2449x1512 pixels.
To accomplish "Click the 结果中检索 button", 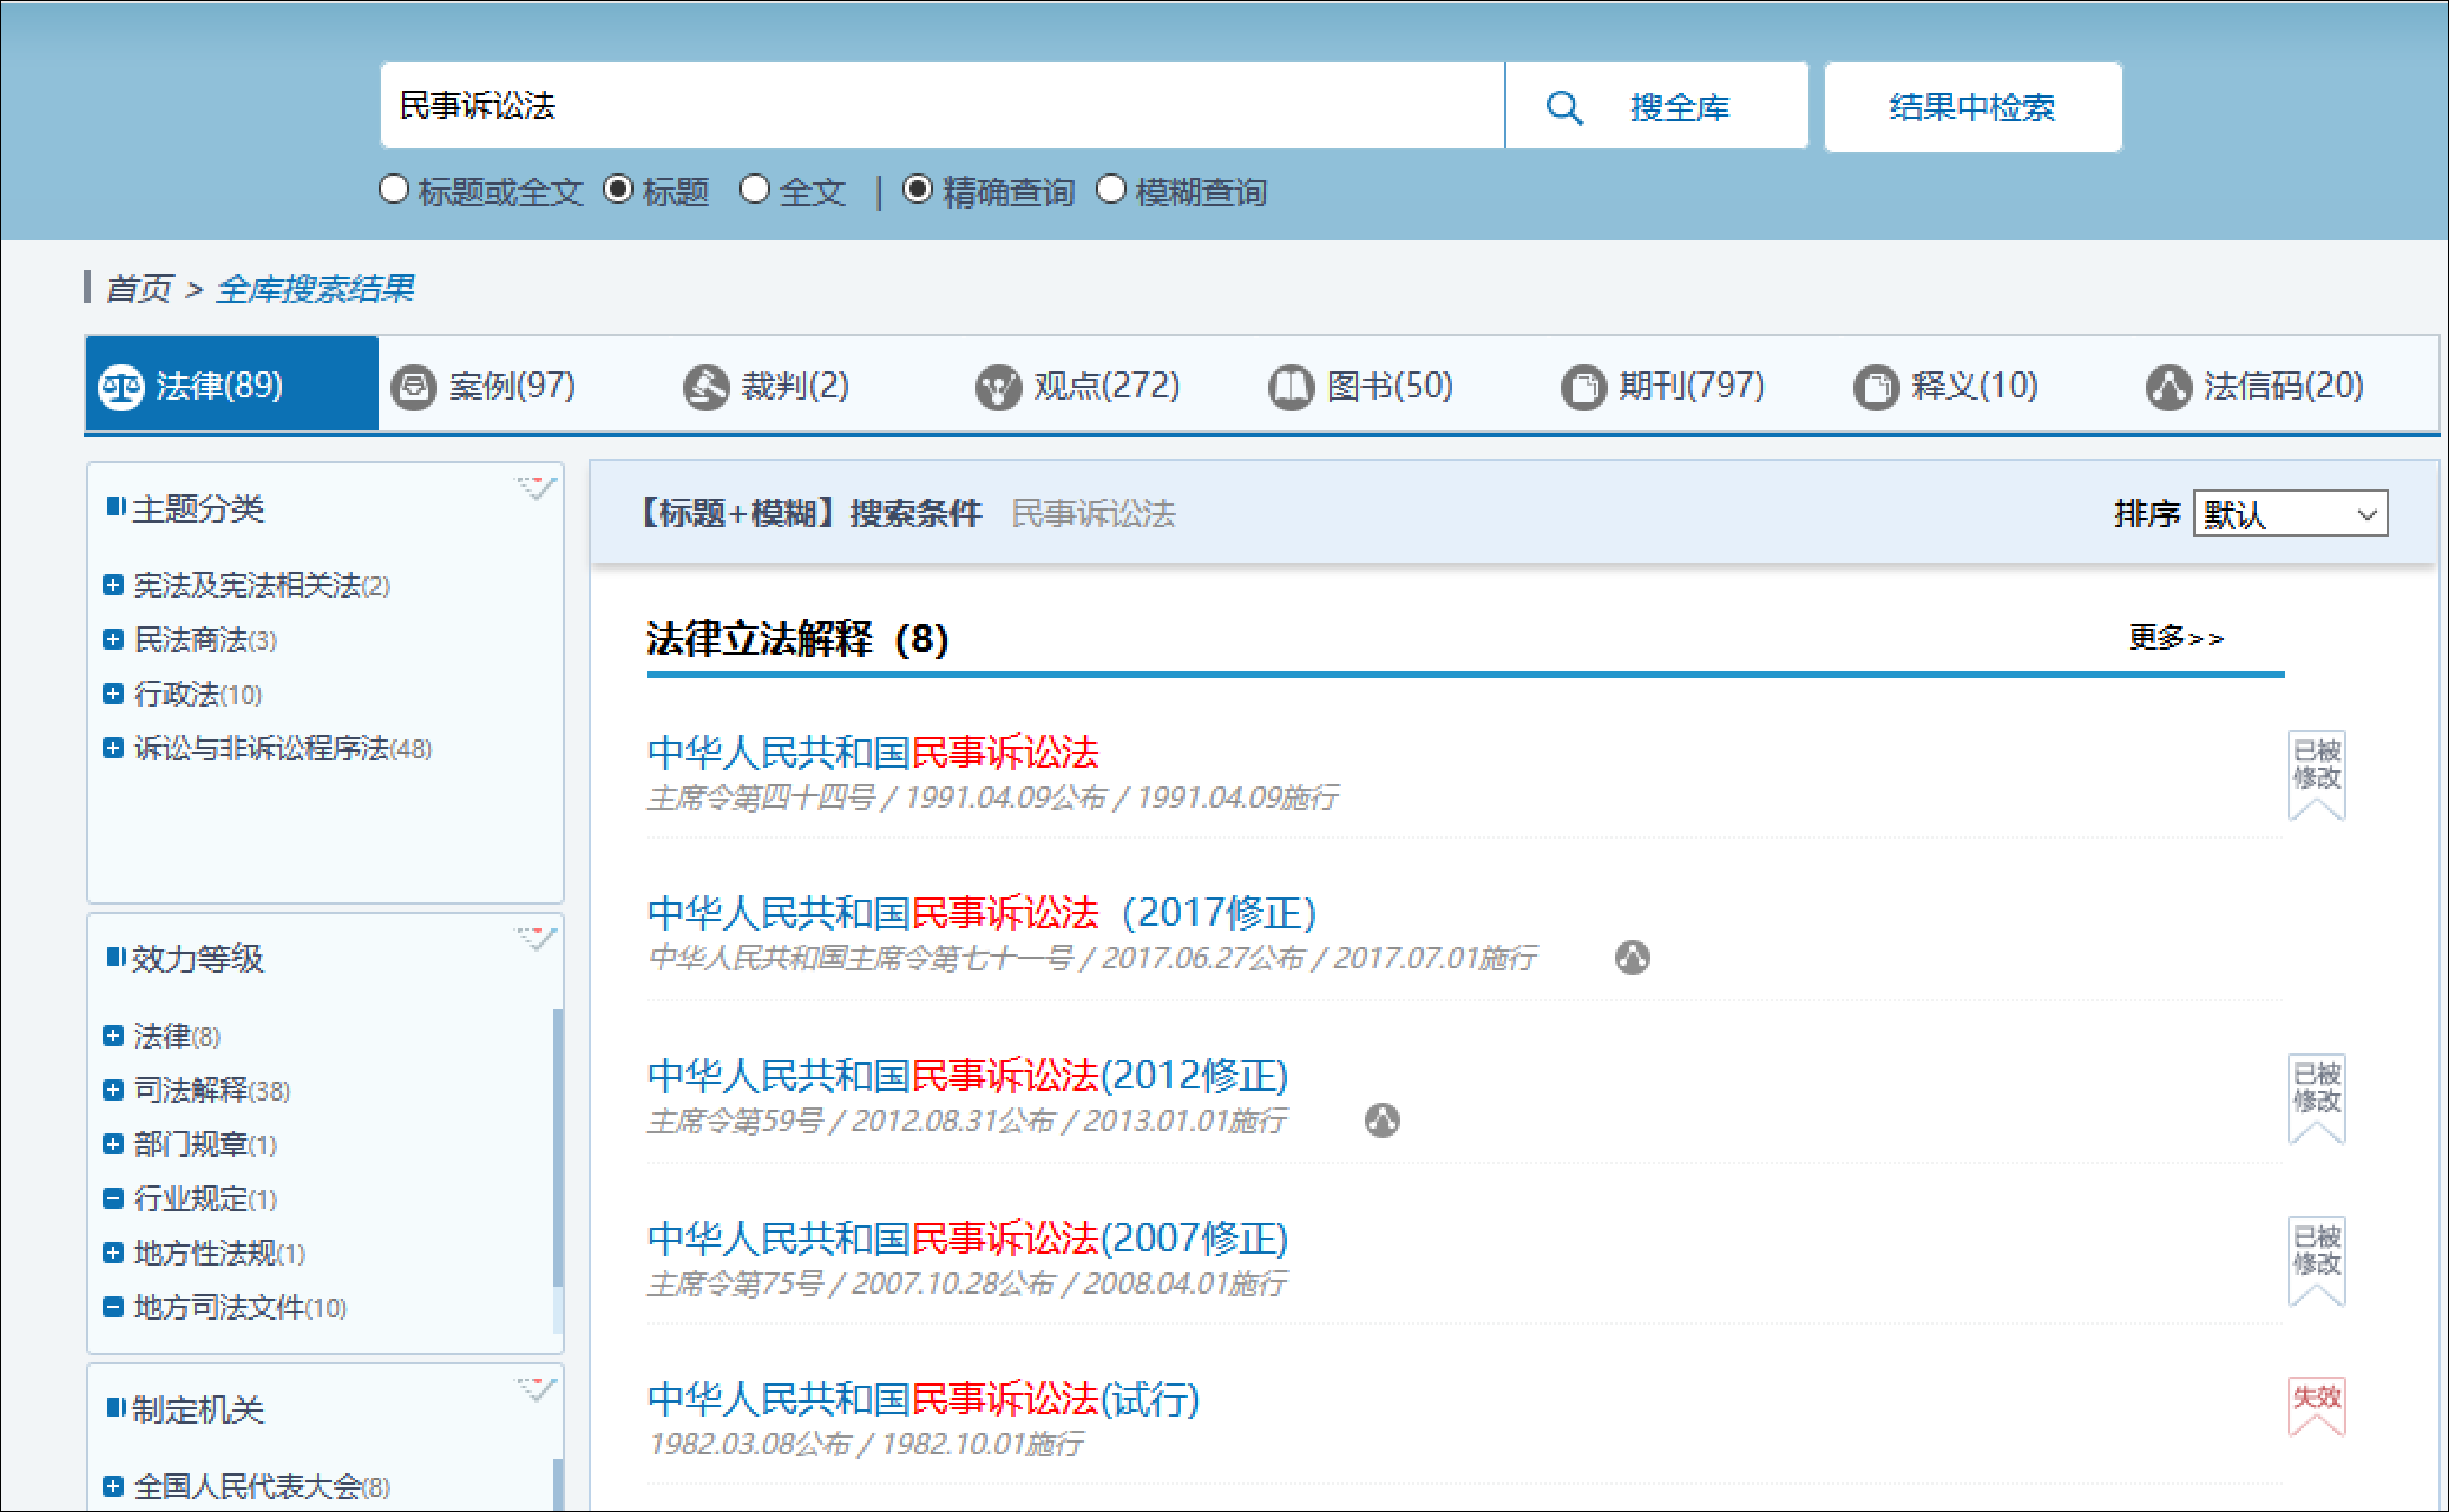I will pyautogui.click(x=1972, y=108).
